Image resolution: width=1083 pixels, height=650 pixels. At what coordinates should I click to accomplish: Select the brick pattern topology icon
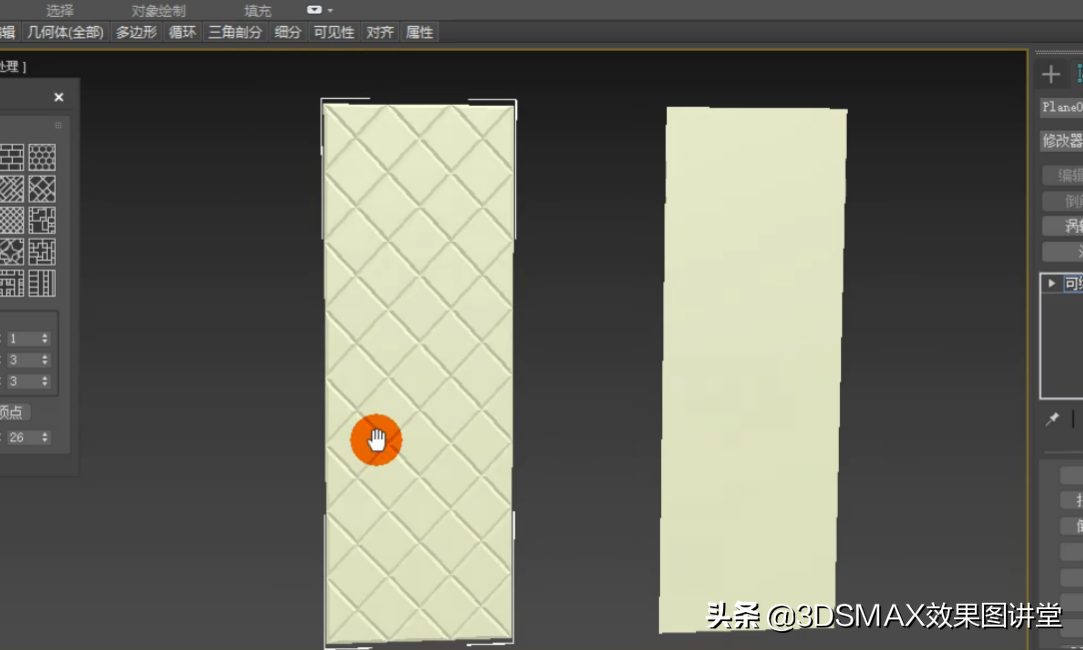coord(10,157)
